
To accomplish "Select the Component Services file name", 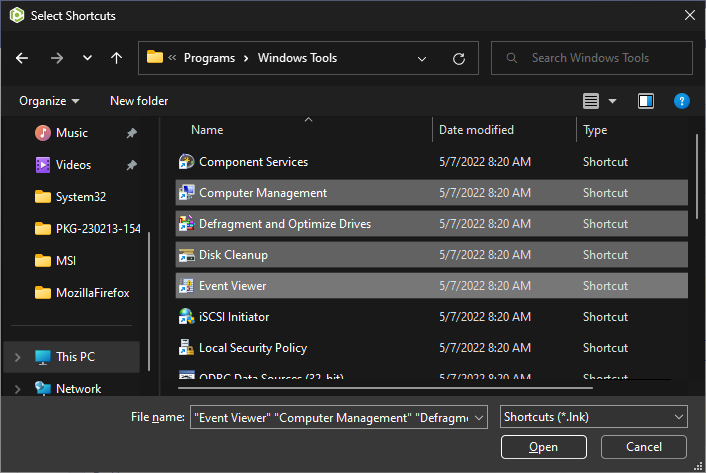I will point(253,162).
